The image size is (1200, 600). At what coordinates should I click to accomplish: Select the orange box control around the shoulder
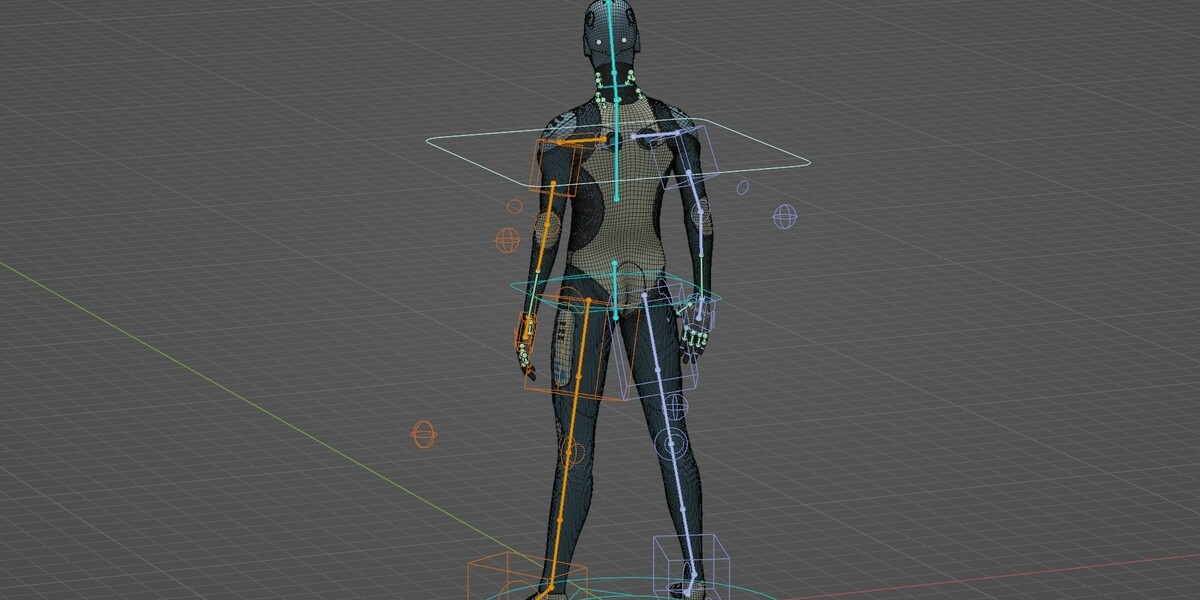click(556, 167)
